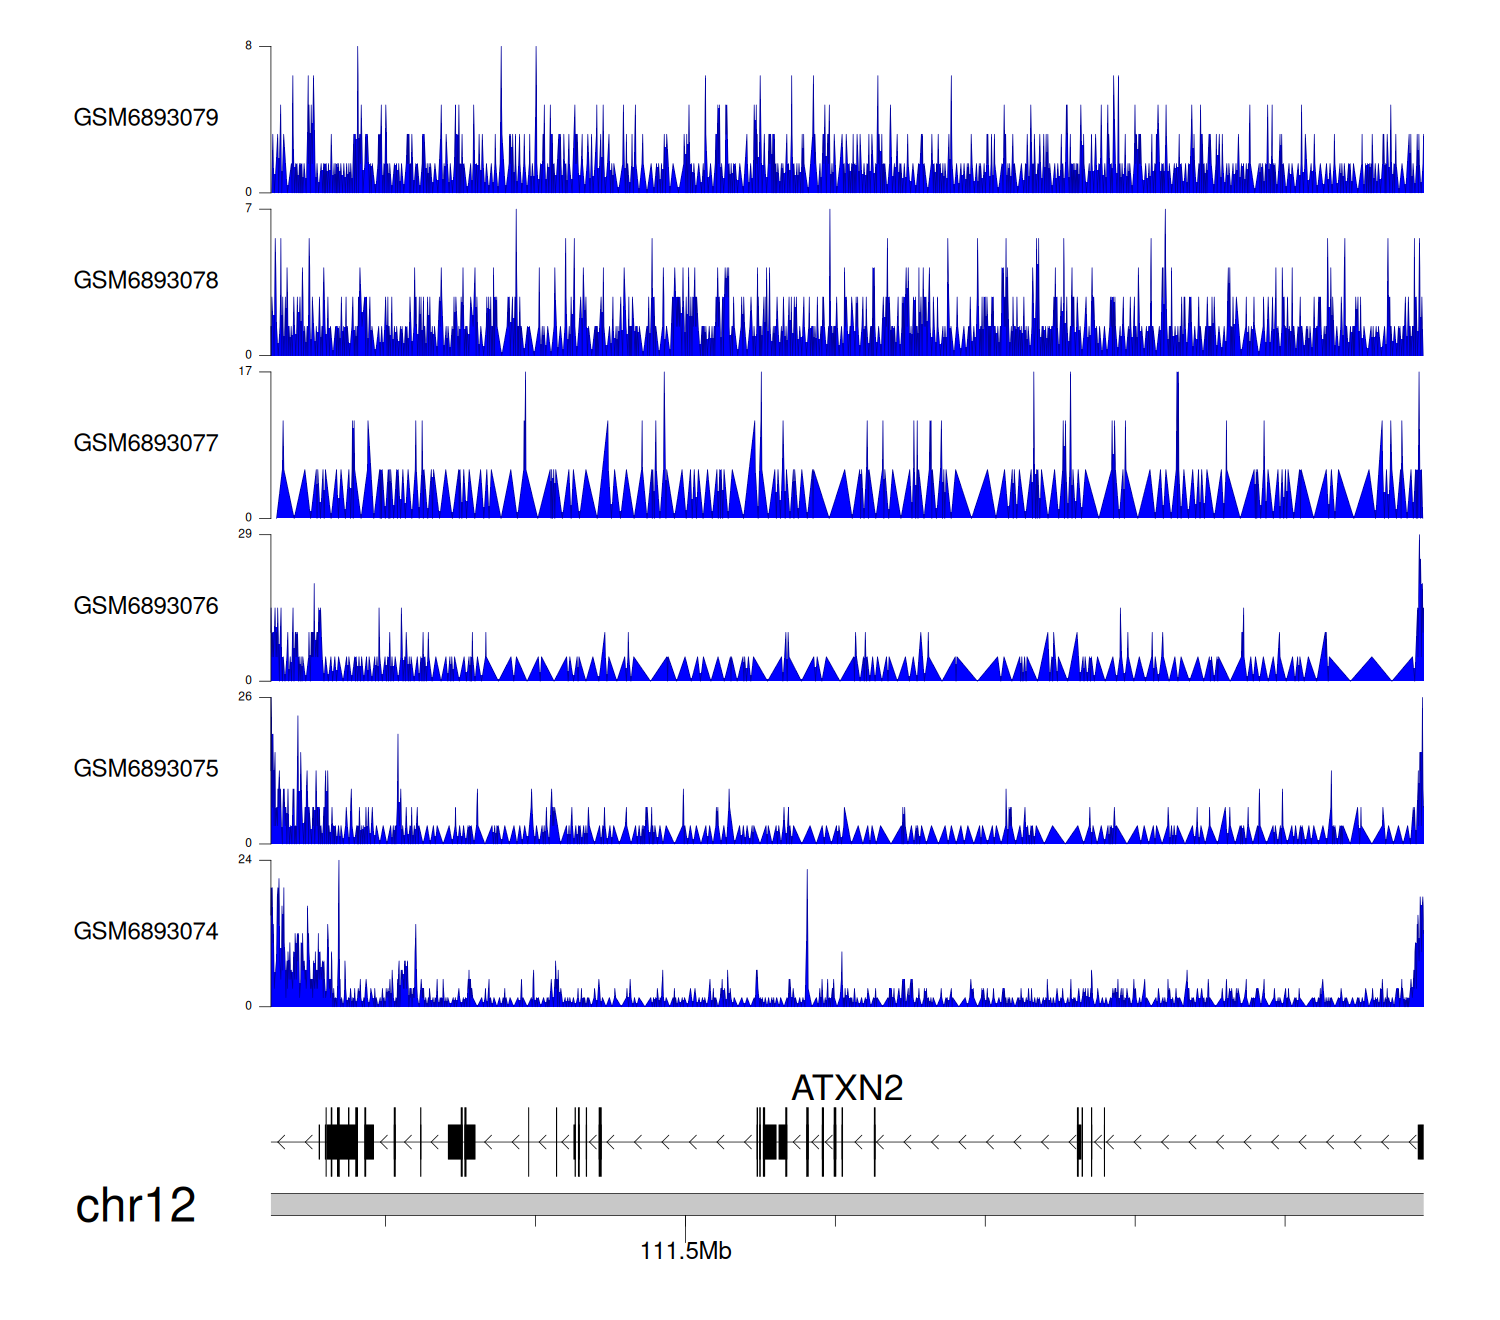Click the gray chromosome ideogram bar
This screenshot has width=1500, height=1320.
846,1204
